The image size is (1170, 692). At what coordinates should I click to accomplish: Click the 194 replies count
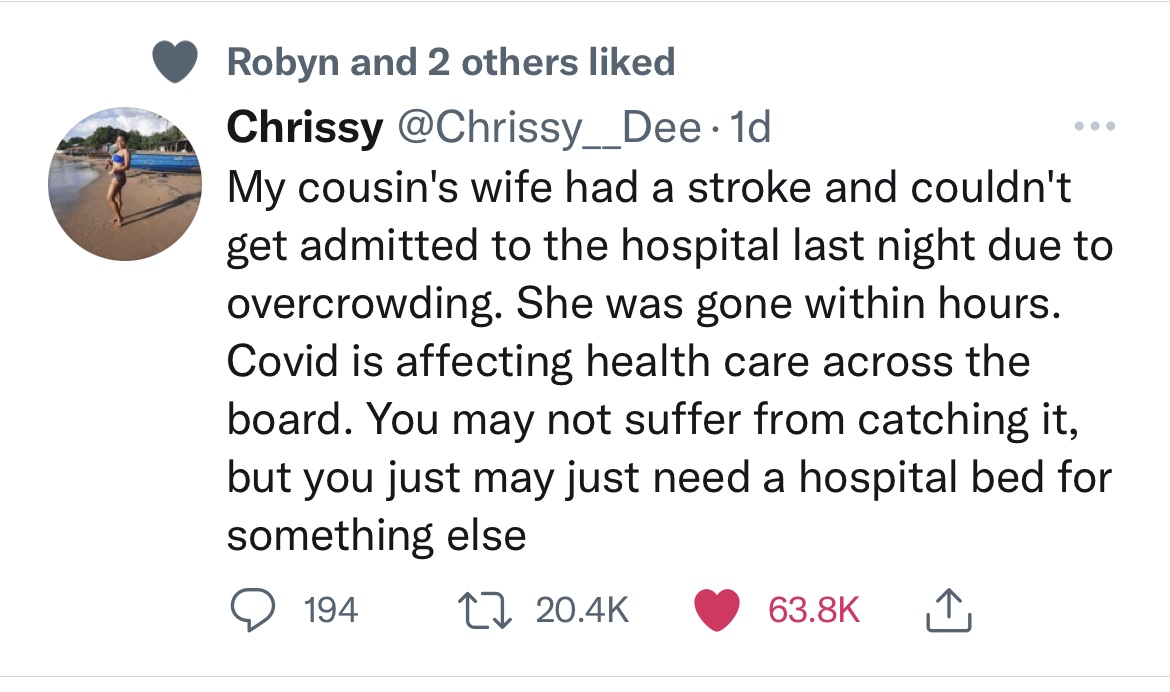330,610
